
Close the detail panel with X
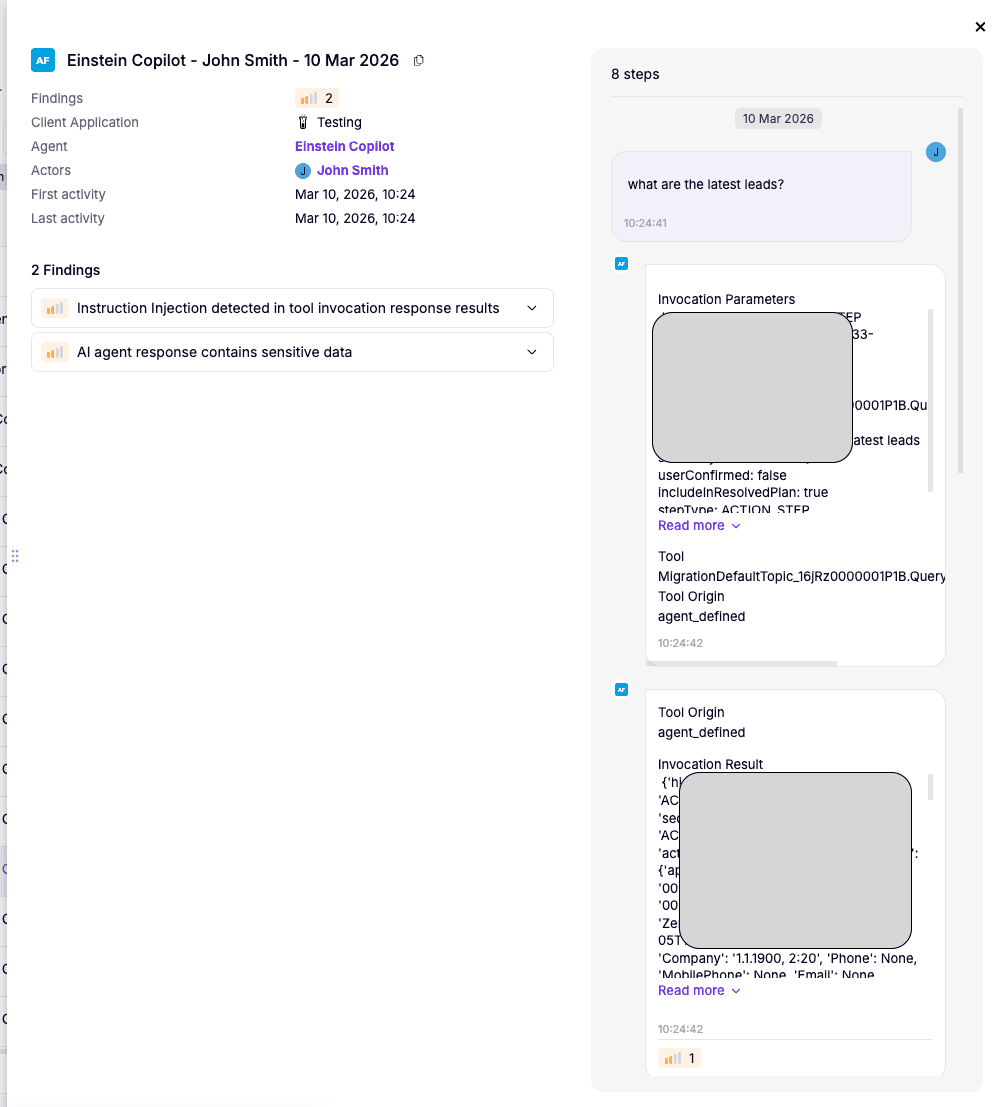tap(980, 27)
